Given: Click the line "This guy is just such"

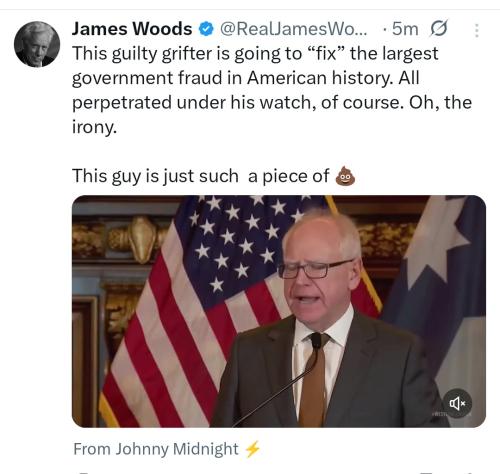Looking at the screenshot, I should pyautogui.click(x=155, y=176).
